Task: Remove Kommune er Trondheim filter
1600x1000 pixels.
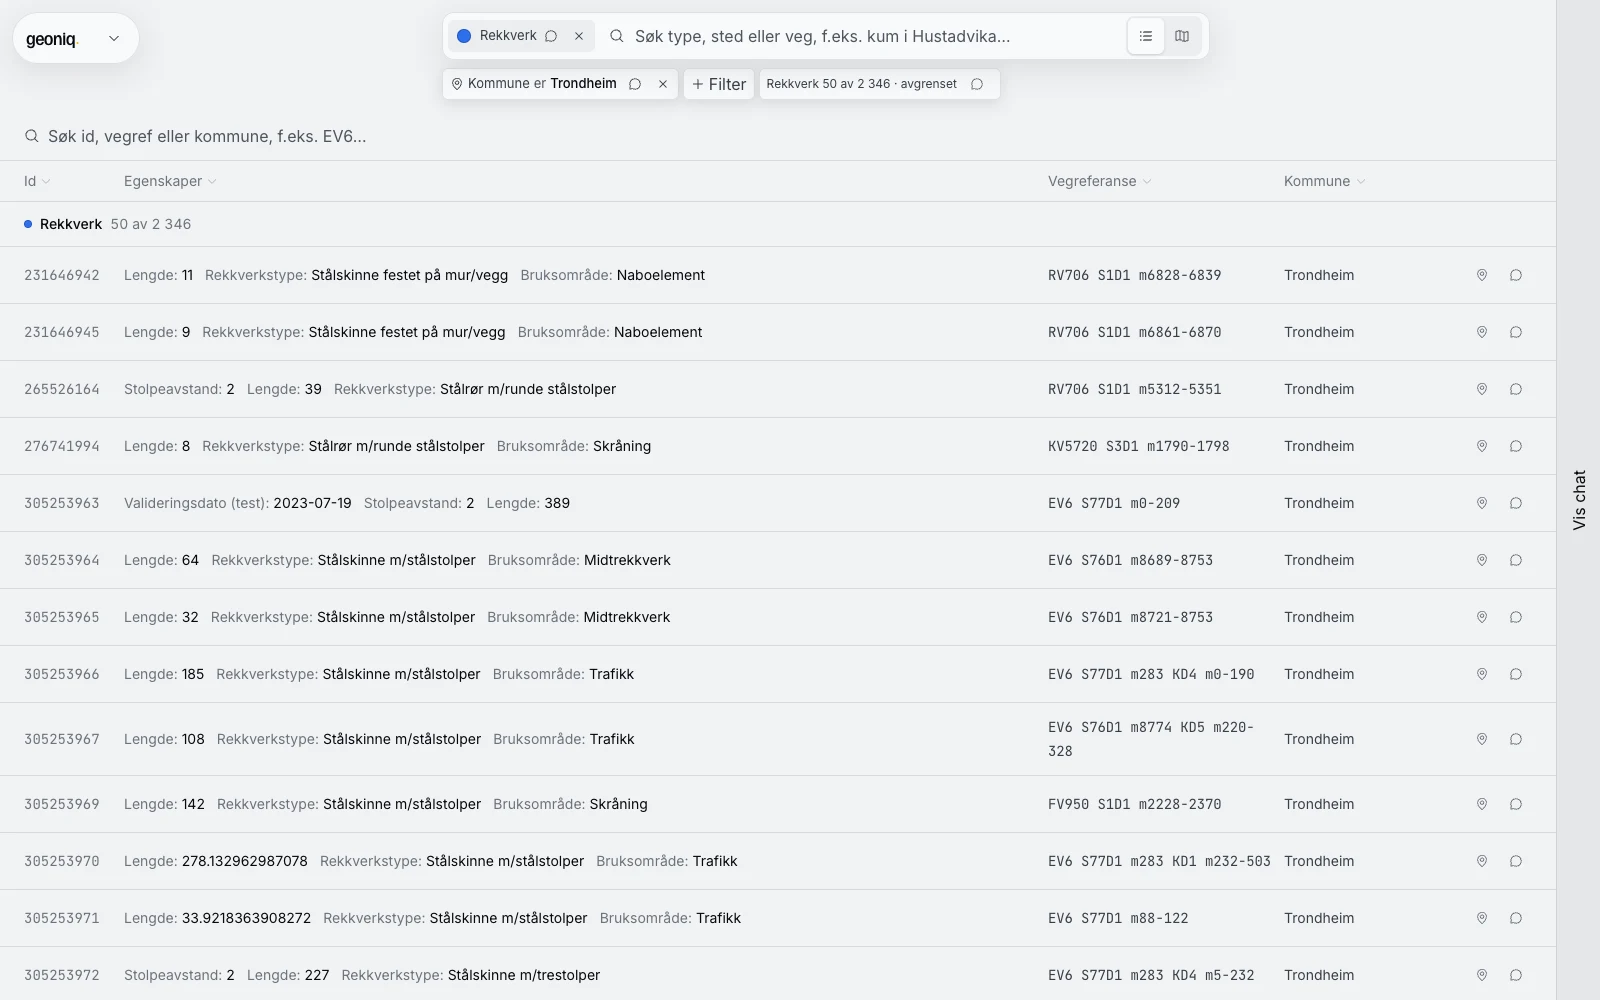Action: coord(663,84)
